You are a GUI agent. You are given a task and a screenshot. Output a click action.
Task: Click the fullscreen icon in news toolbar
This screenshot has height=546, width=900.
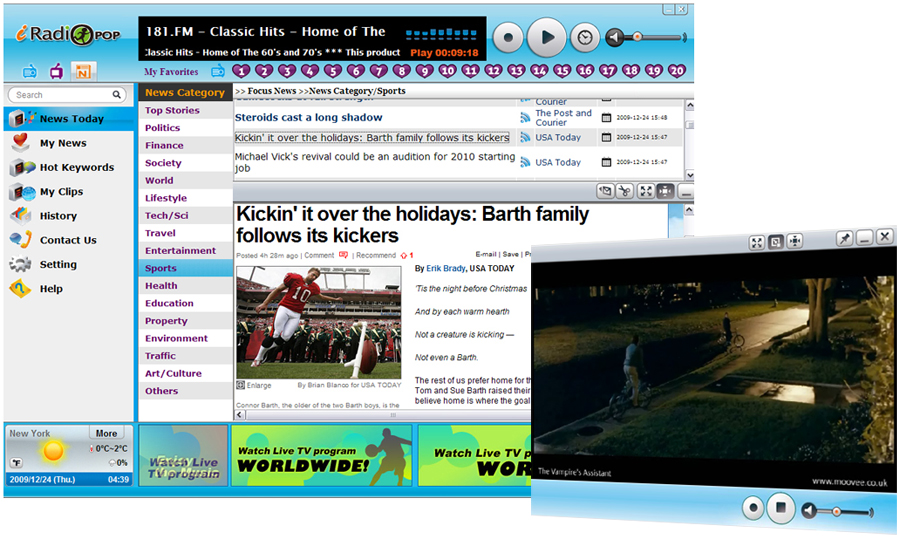(646, 191)
